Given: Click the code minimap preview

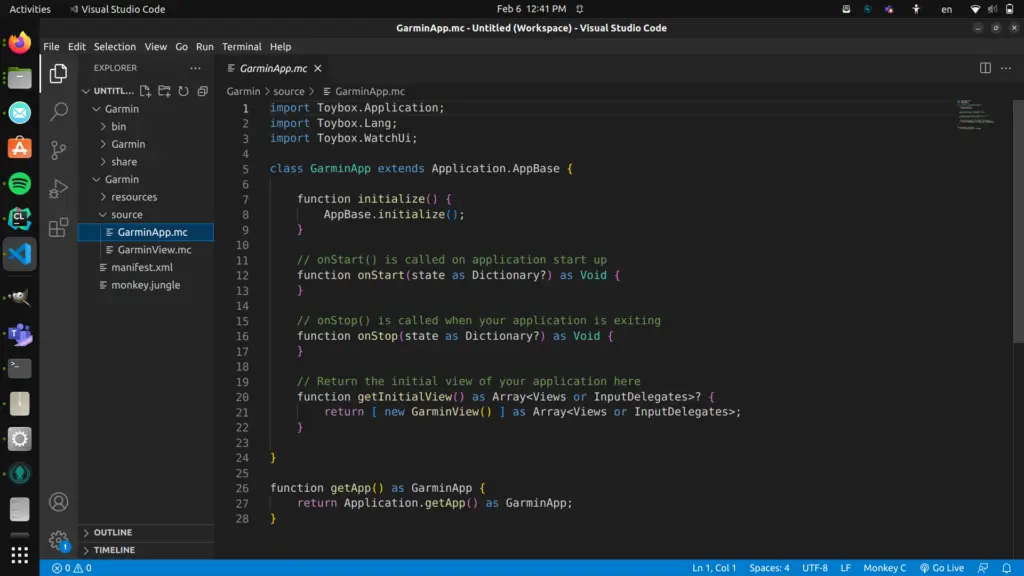Looking at the screenshot, I should (976, 115).
